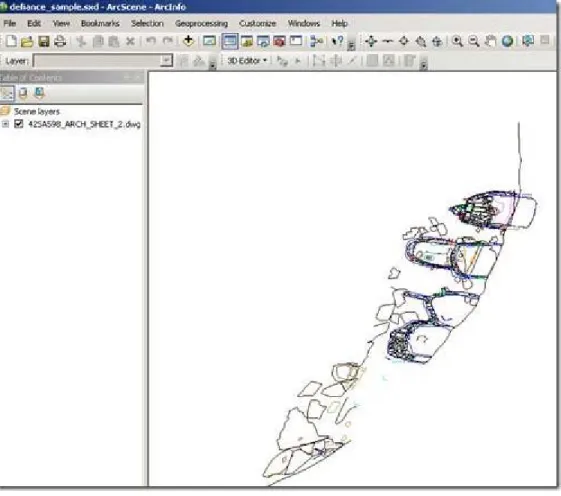Open the Layer combo box dropdown arrow

(166, 60)
